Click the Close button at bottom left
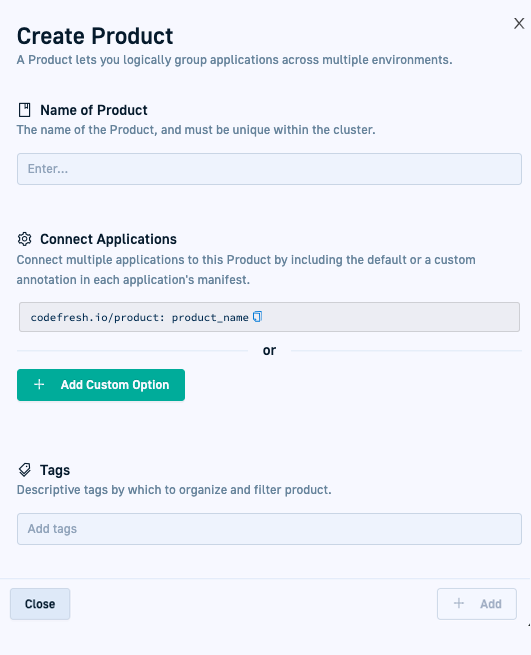 (40, 604)
